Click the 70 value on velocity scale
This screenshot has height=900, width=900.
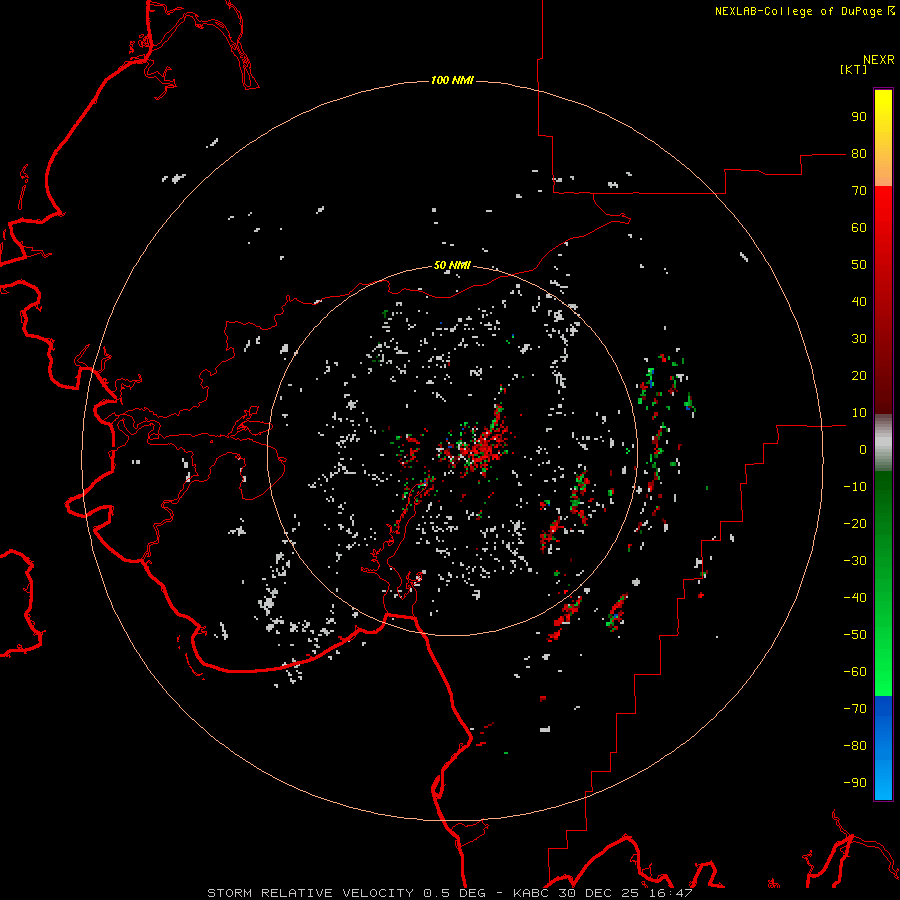point(859,191)
